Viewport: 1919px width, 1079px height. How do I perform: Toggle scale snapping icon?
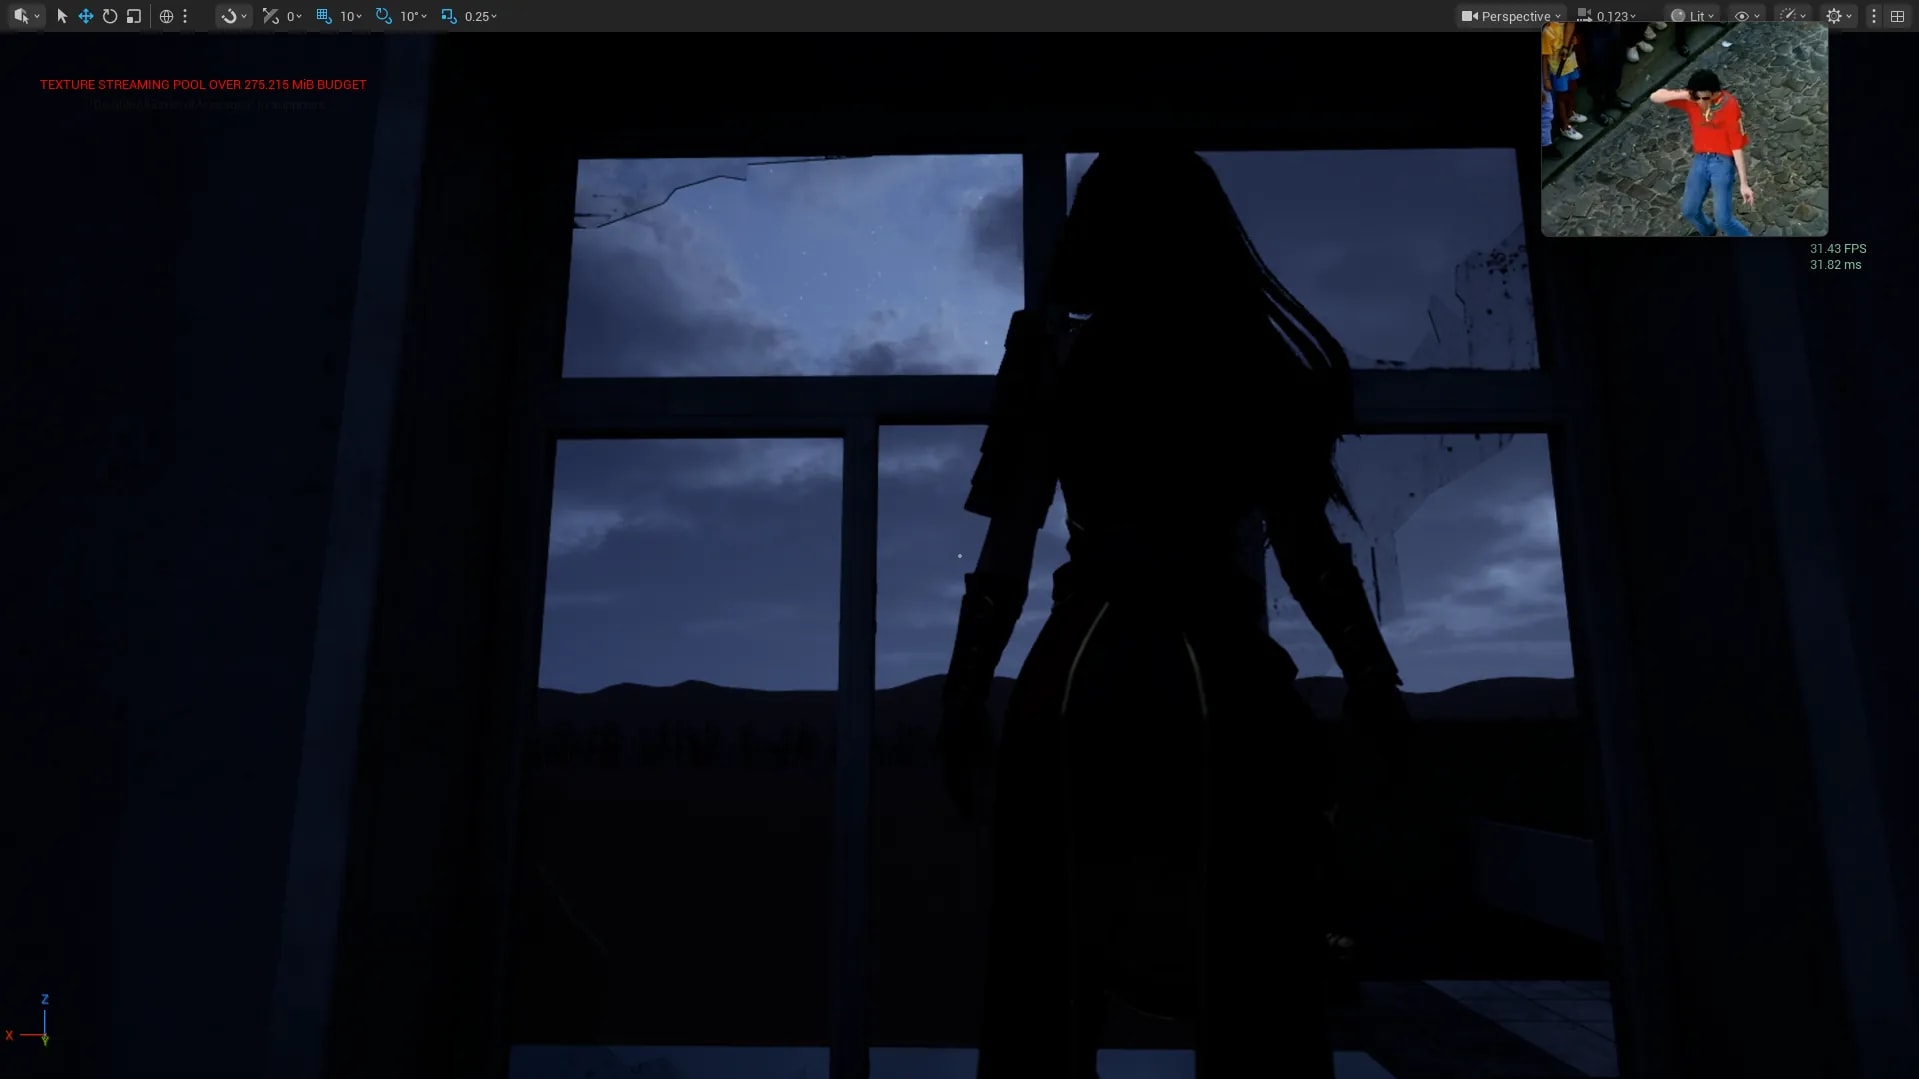449,16
